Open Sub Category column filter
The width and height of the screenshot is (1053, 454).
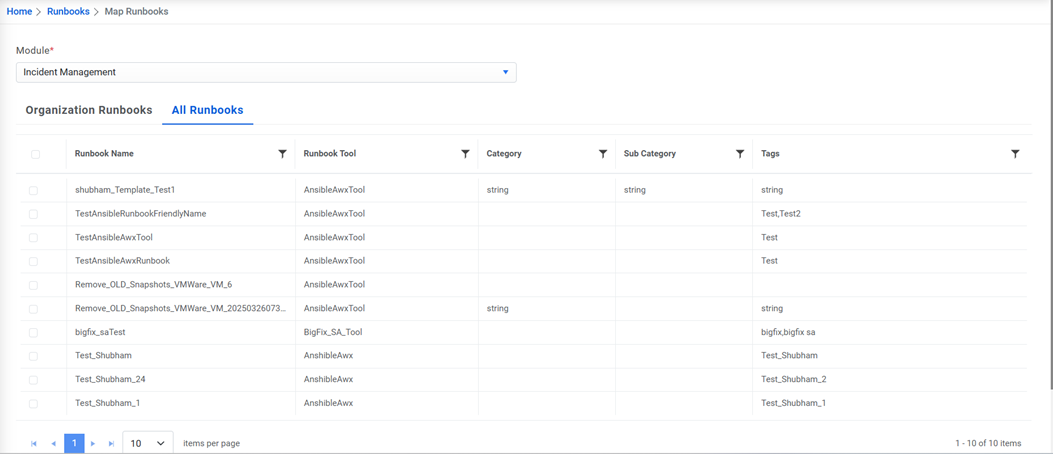(x=740, y=154)
